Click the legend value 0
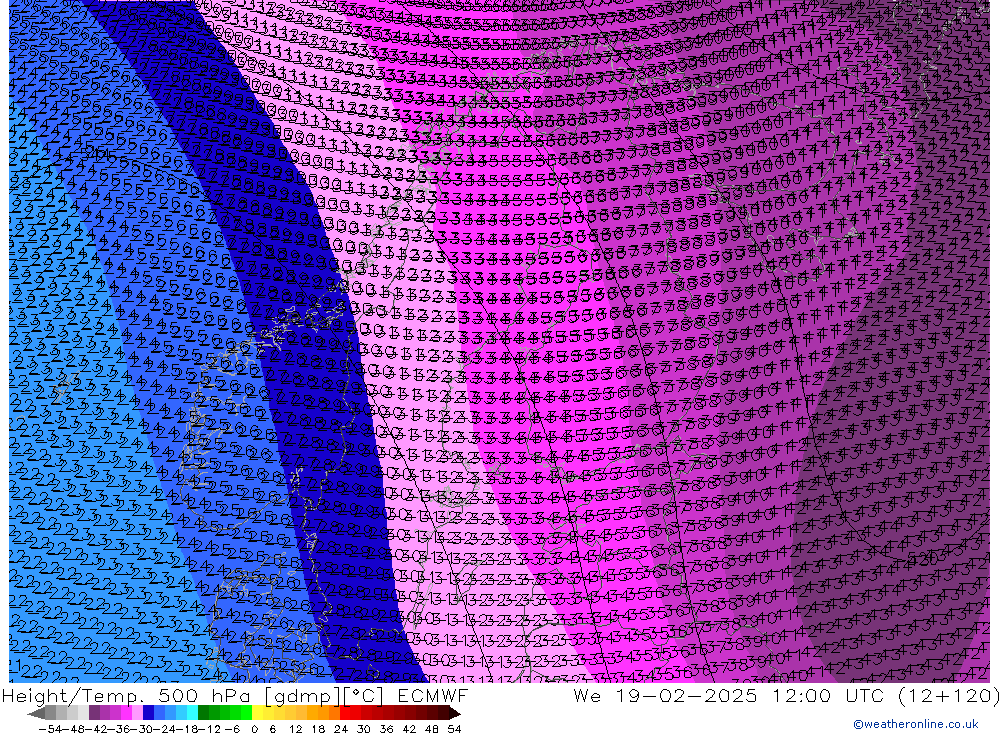Viewport: 1000px width, 733px height. (x=254, y=729)
